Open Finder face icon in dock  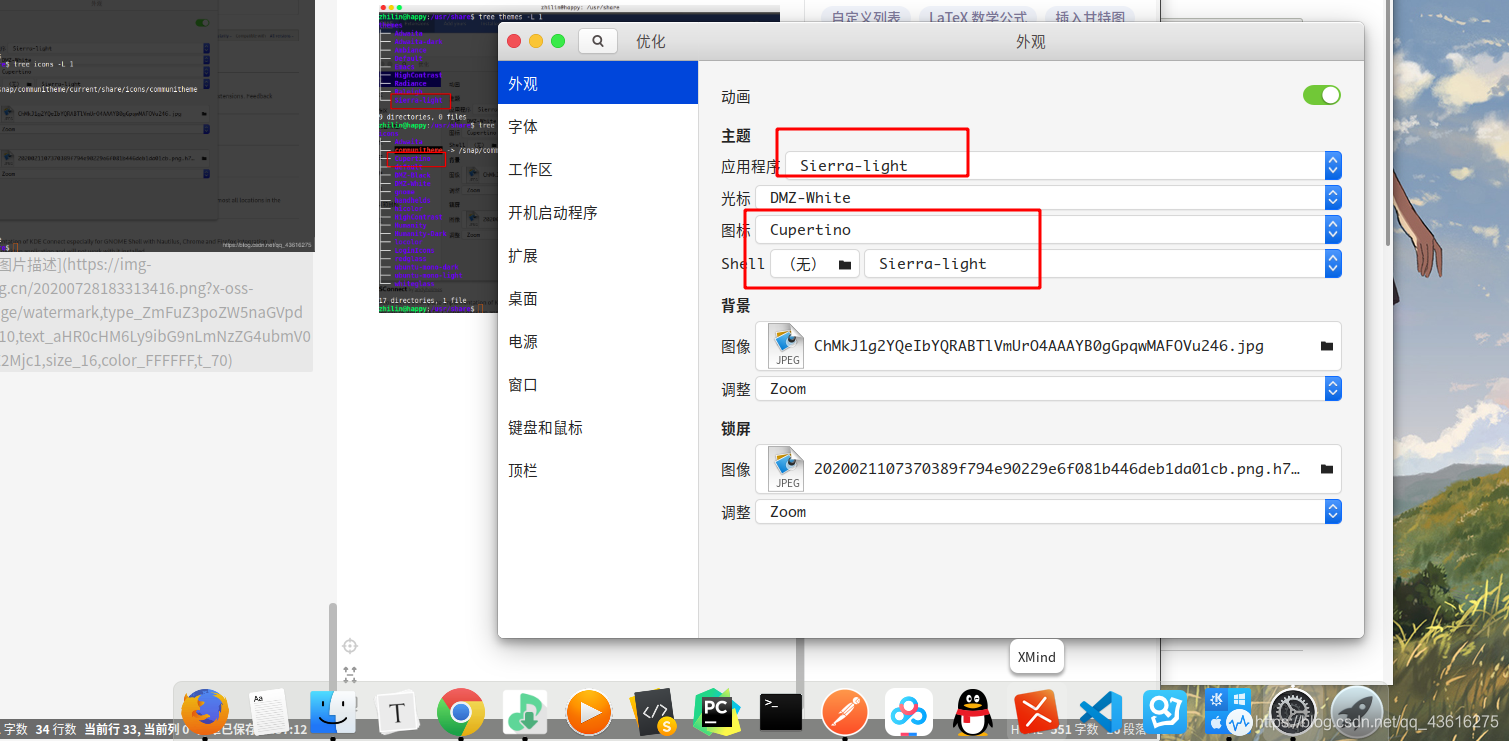(x=332, y=713)
